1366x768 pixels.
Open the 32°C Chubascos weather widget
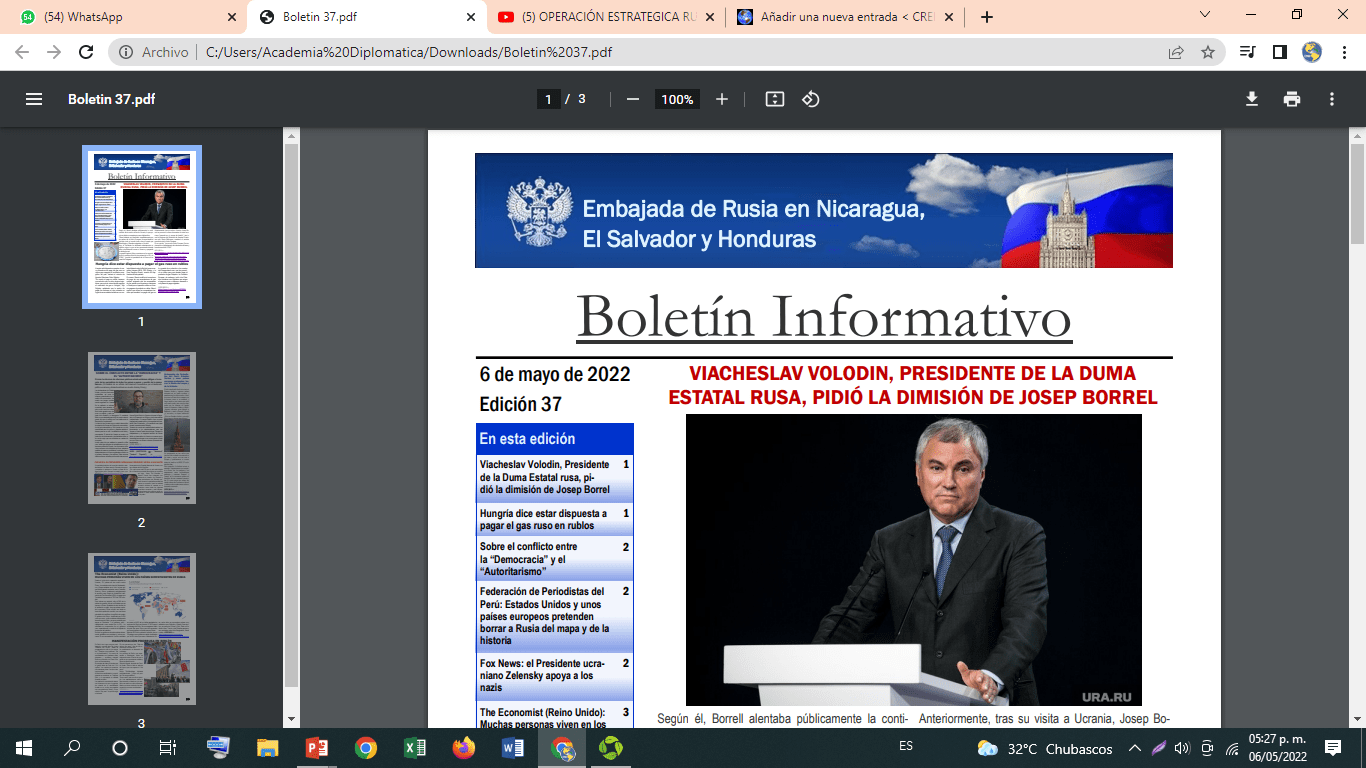pyautogui.click(x=1044, y=748)
